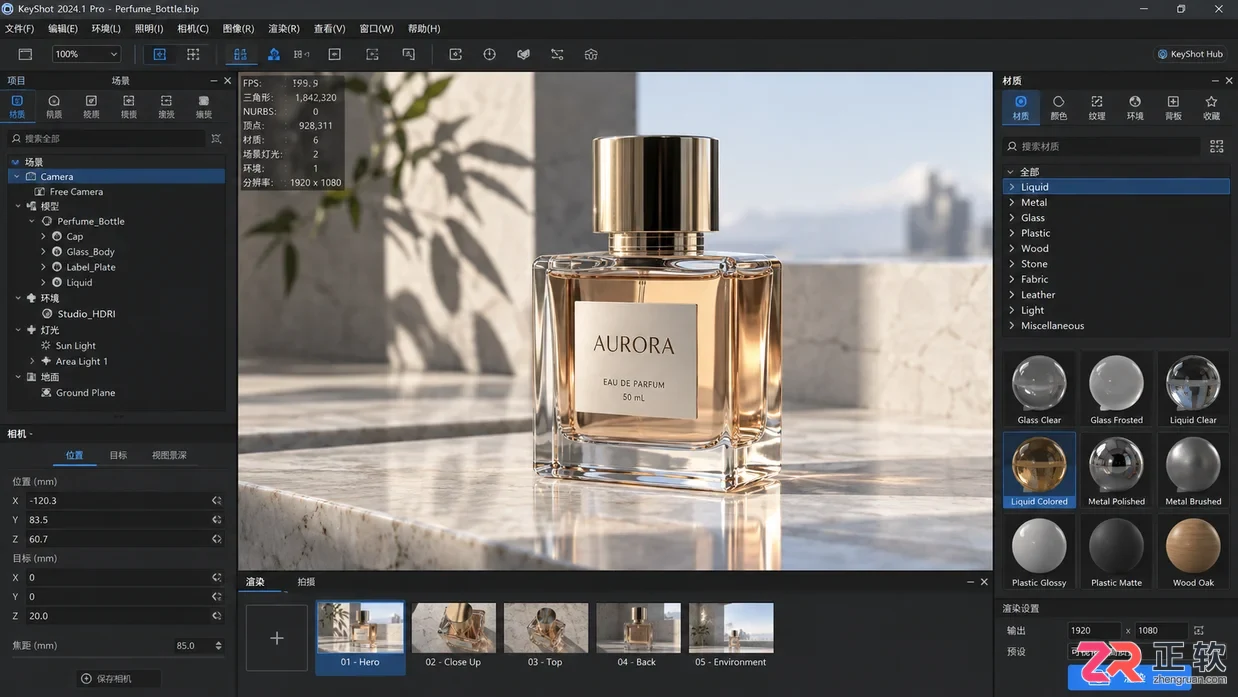Expand the Glass_Body tree node

pos(44,252)
